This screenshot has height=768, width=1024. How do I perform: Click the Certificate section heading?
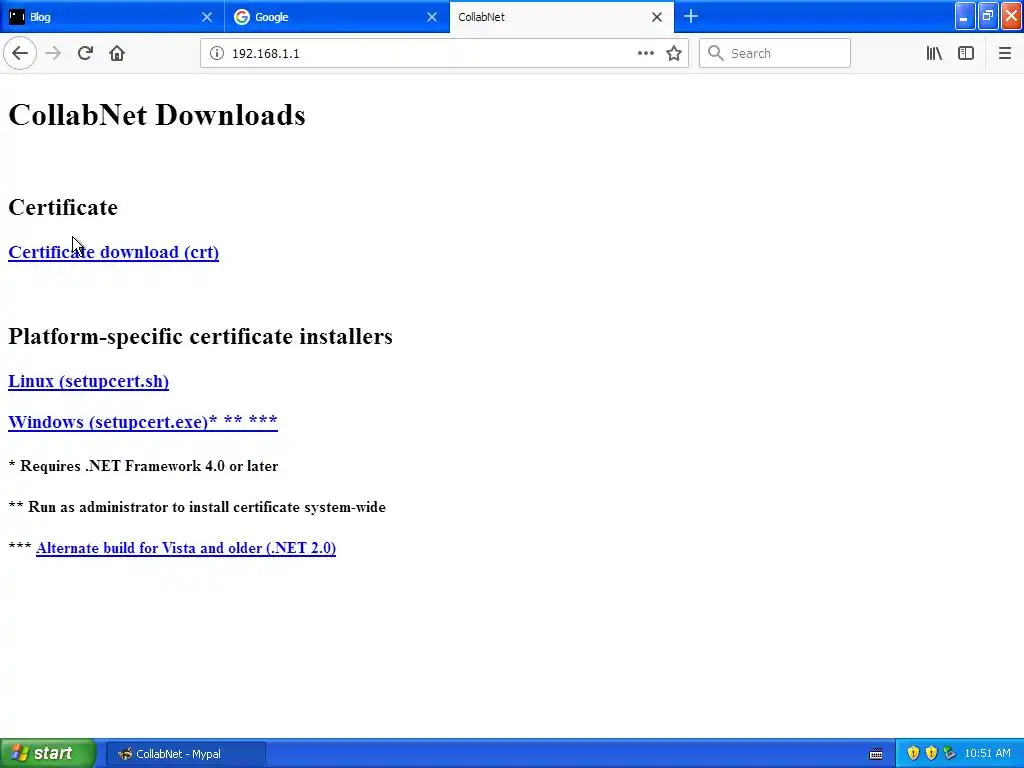tap(63, 207)
